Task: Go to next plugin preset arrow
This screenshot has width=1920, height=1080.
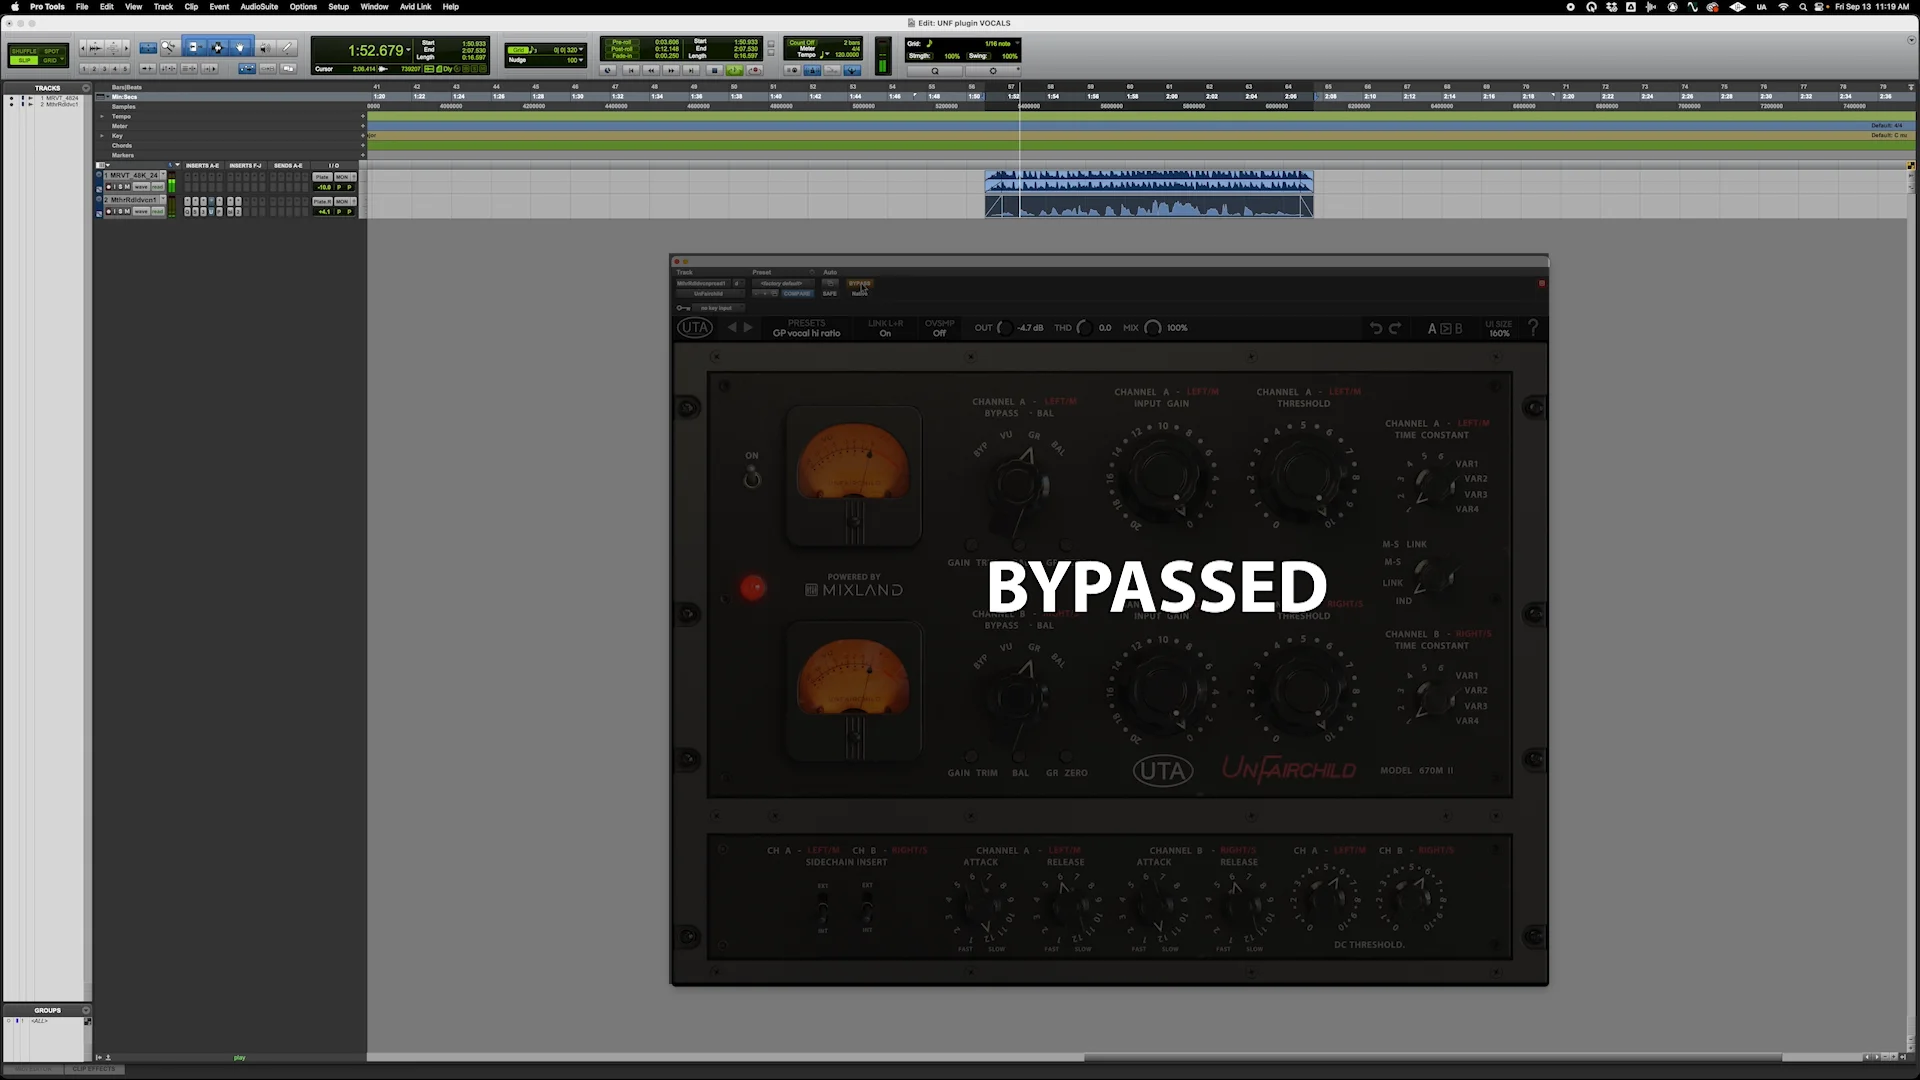Action: [x=748, y=327]
